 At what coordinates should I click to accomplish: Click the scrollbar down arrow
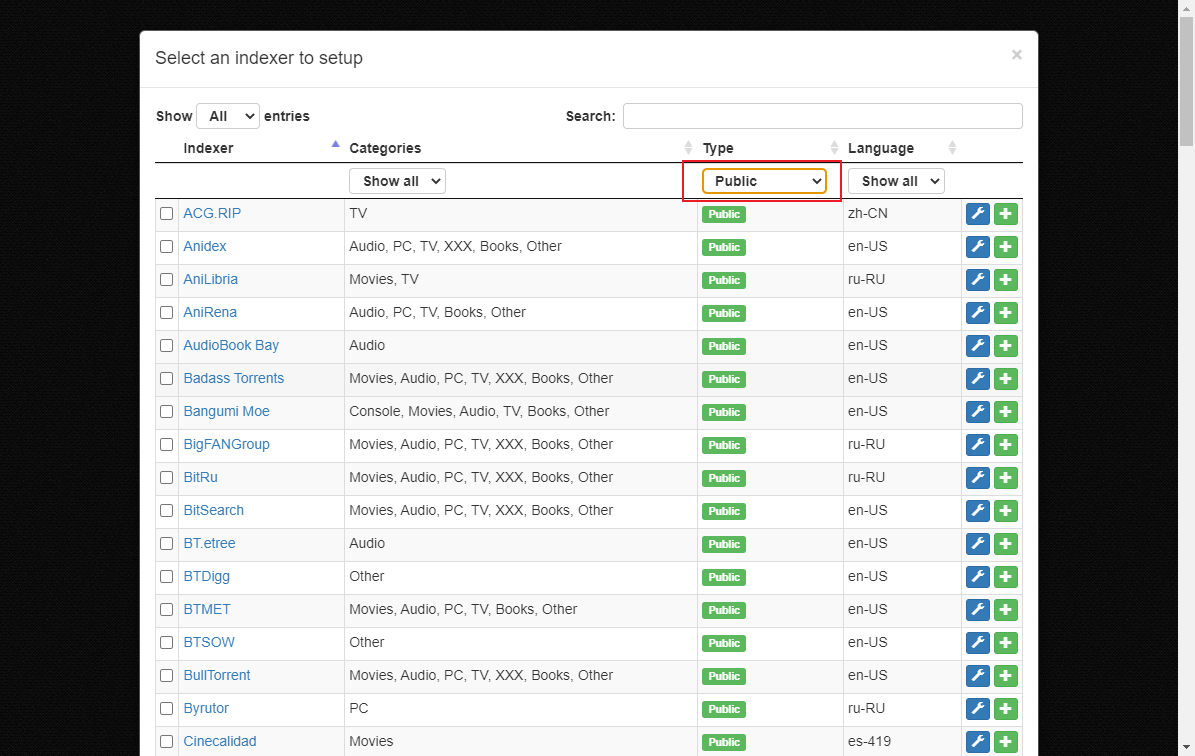coord(1187,748)
